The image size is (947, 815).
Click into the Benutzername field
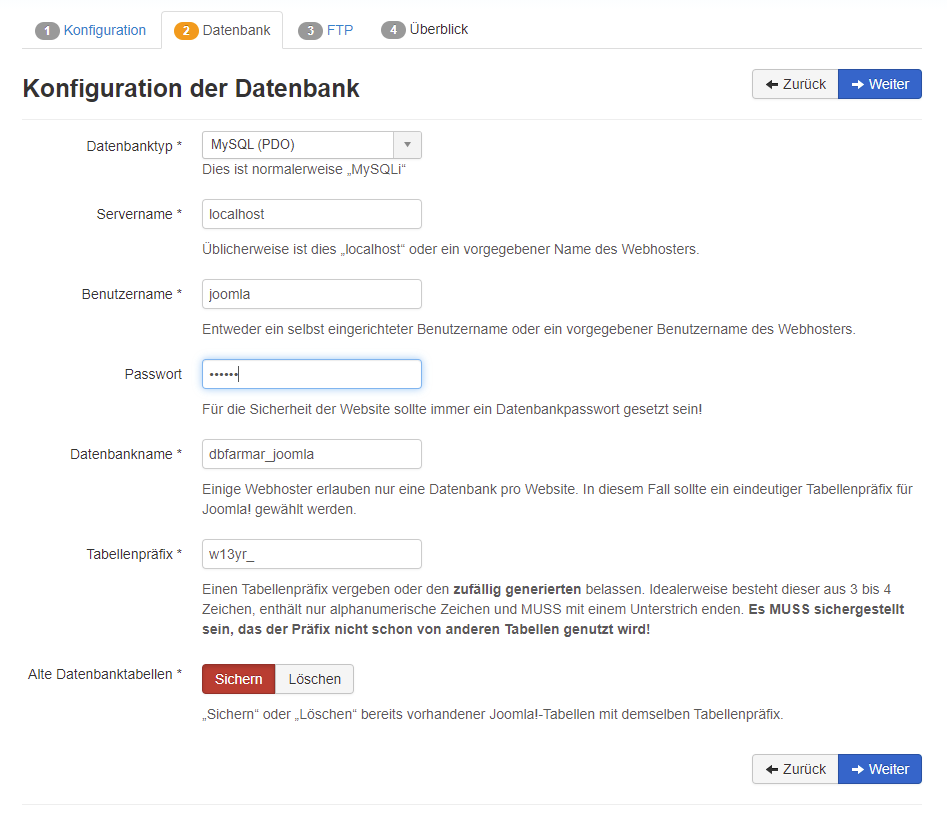312,294
